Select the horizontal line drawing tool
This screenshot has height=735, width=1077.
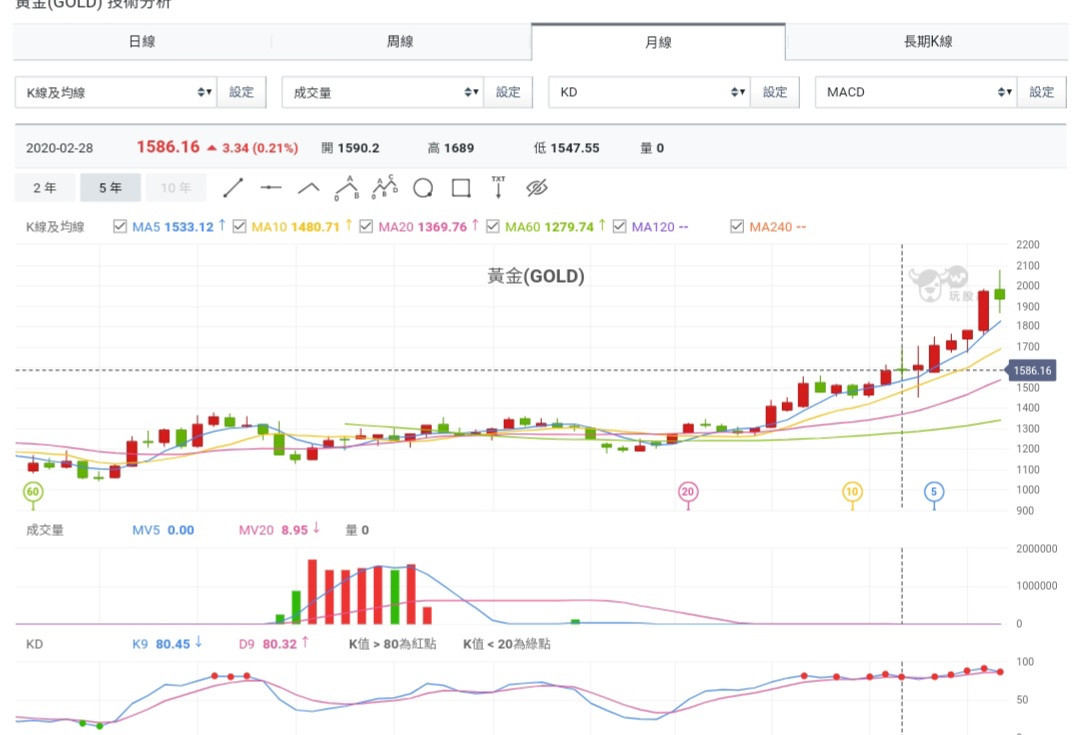(x=271, y=188)
